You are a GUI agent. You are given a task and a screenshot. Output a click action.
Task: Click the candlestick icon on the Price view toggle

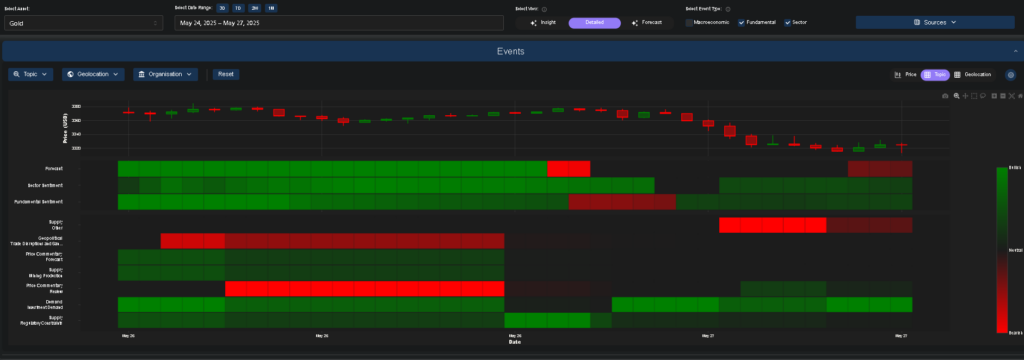[x=898, y=74]
